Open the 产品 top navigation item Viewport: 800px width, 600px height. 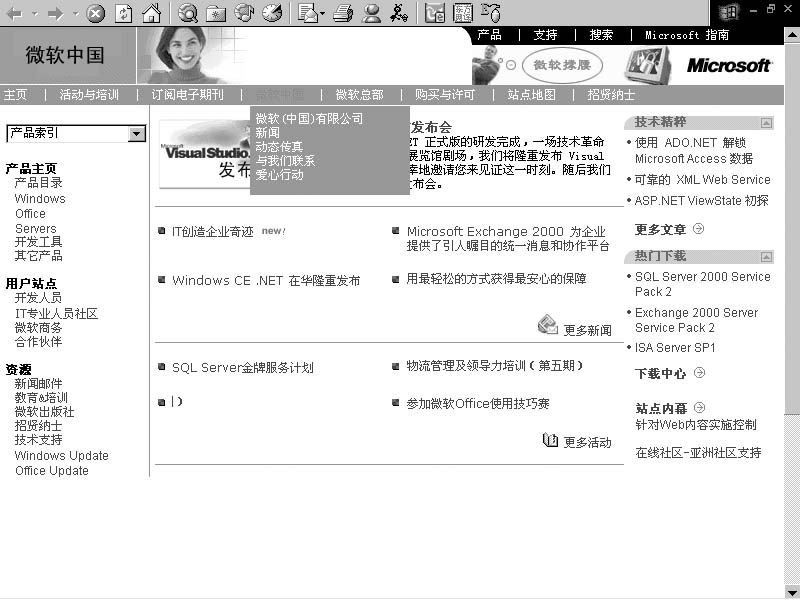pos(489,35)
